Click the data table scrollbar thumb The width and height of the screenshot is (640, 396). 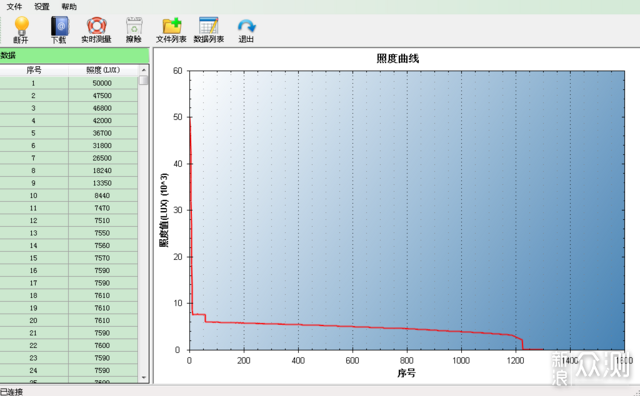coord(143,80)
